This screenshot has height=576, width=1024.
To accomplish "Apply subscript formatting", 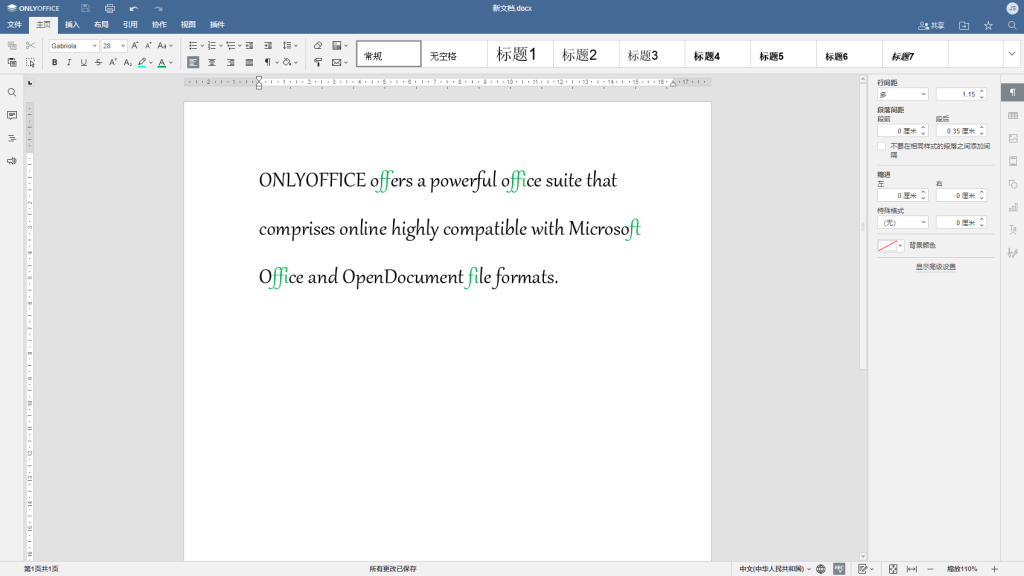I will pos(127,63).
